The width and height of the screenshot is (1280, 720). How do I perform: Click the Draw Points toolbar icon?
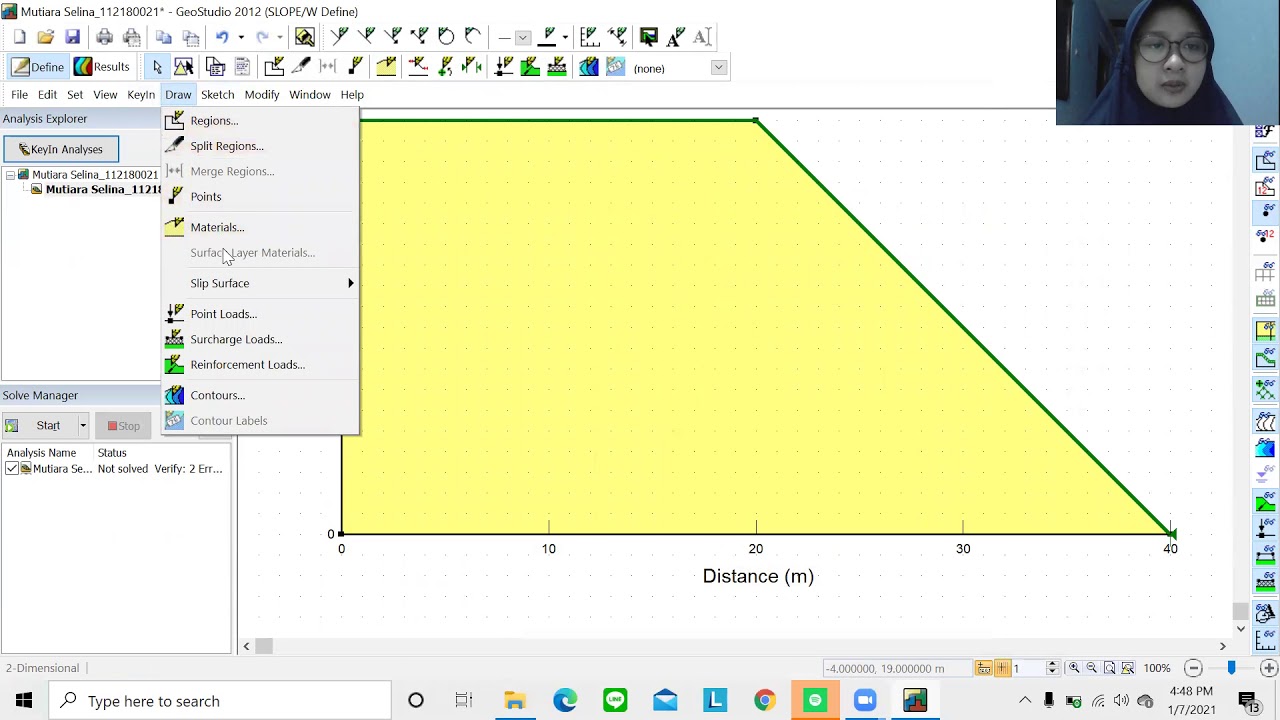pyautogui.click(x=355, y=67)
